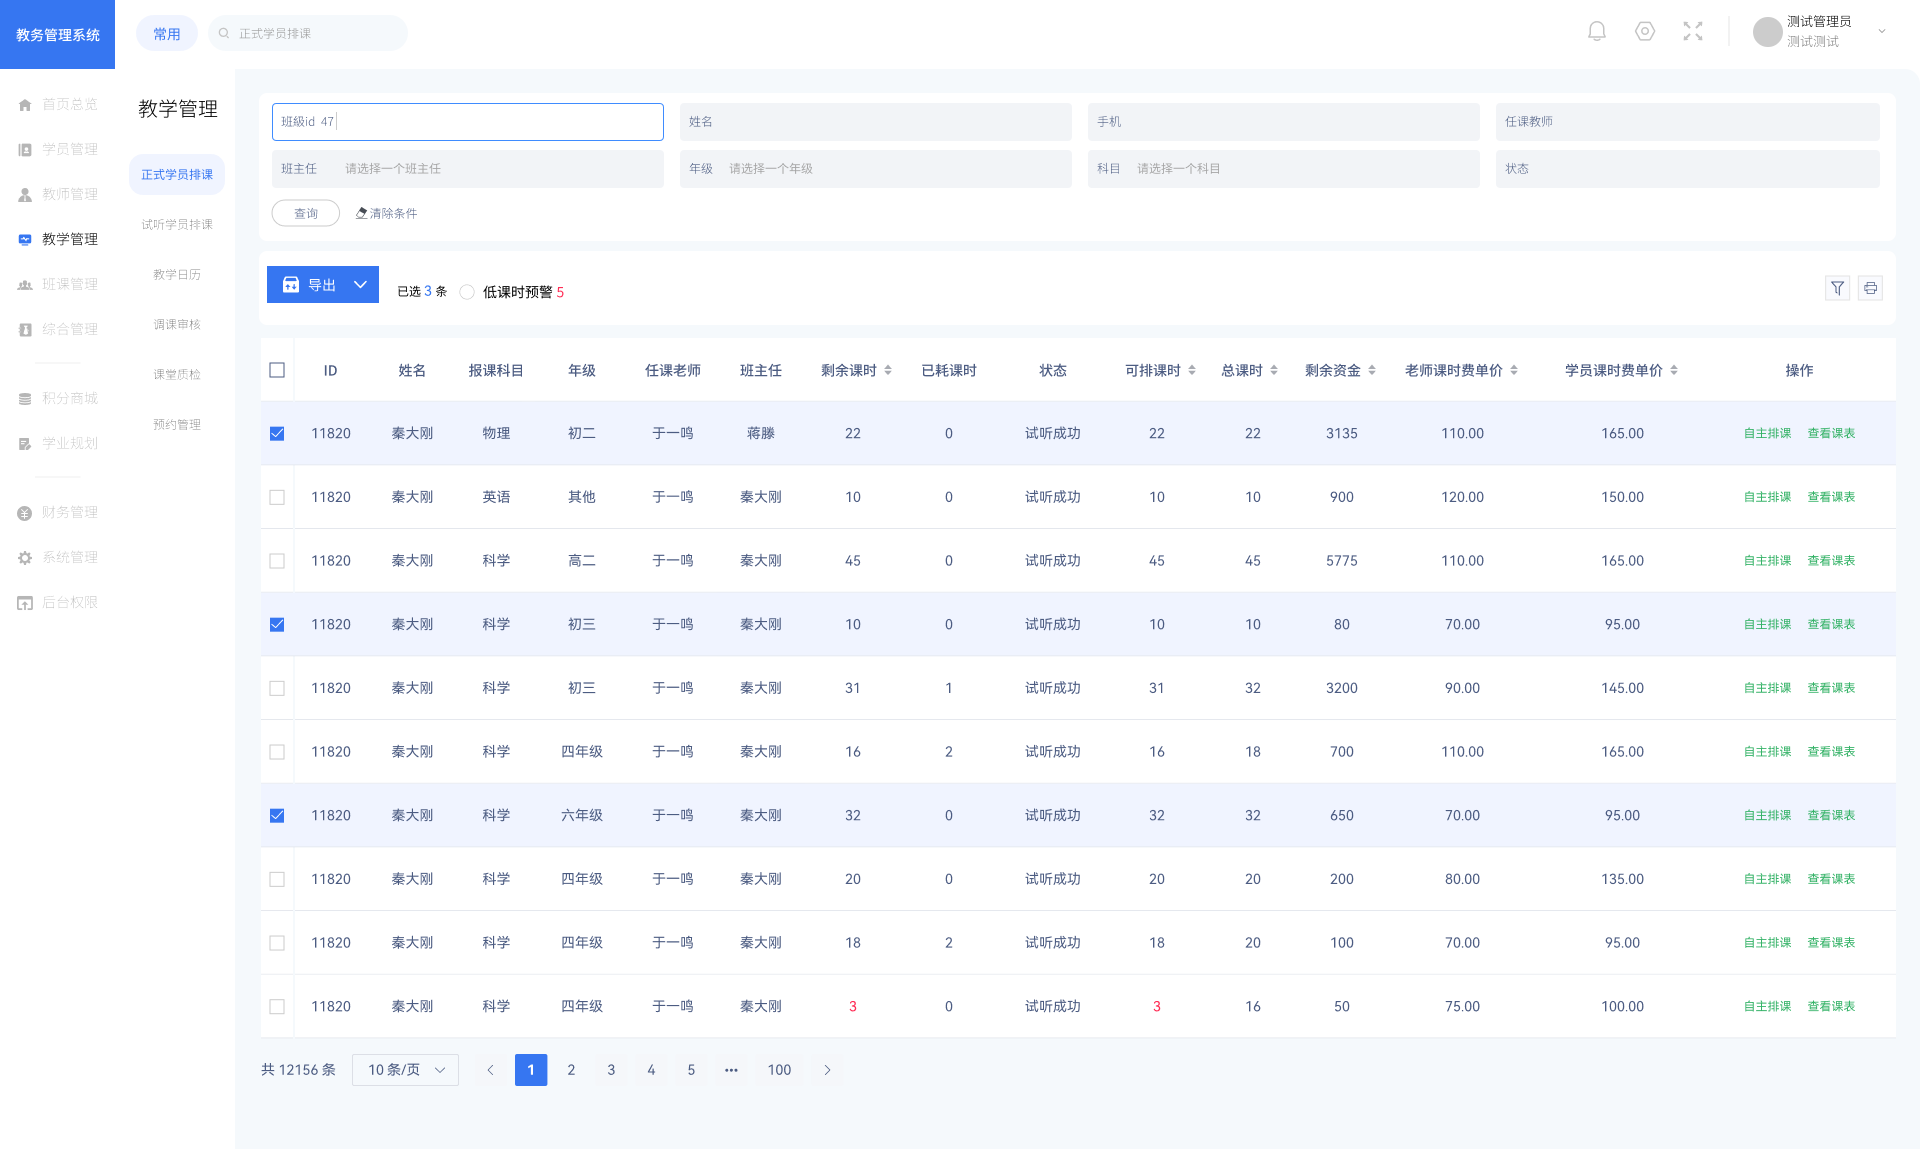Open the 班主任 select dropdown
This screenshot has height=1149, width=1920.
tap(467, 168)
